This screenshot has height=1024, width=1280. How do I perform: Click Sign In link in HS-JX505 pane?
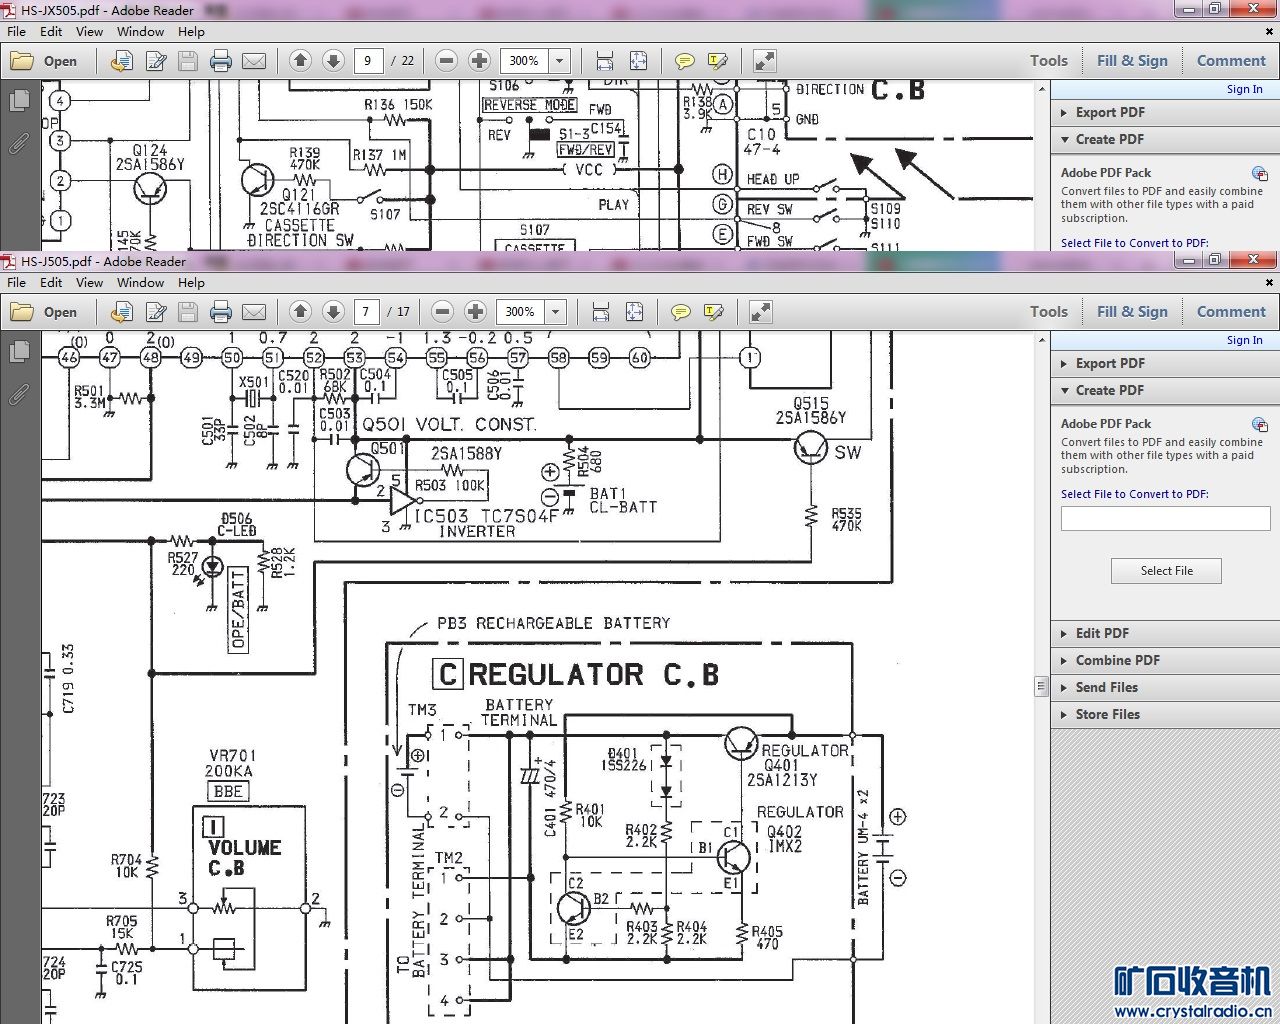point(1244,89)
